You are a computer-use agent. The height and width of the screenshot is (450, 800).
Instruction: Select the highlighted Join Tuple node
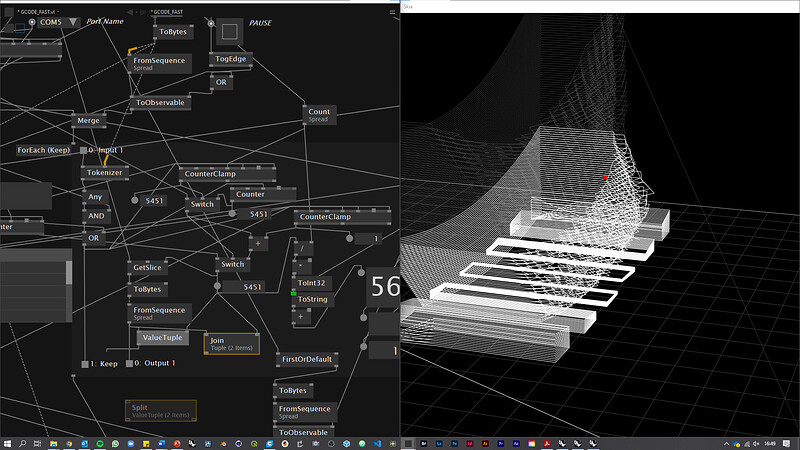coord(232,344)
